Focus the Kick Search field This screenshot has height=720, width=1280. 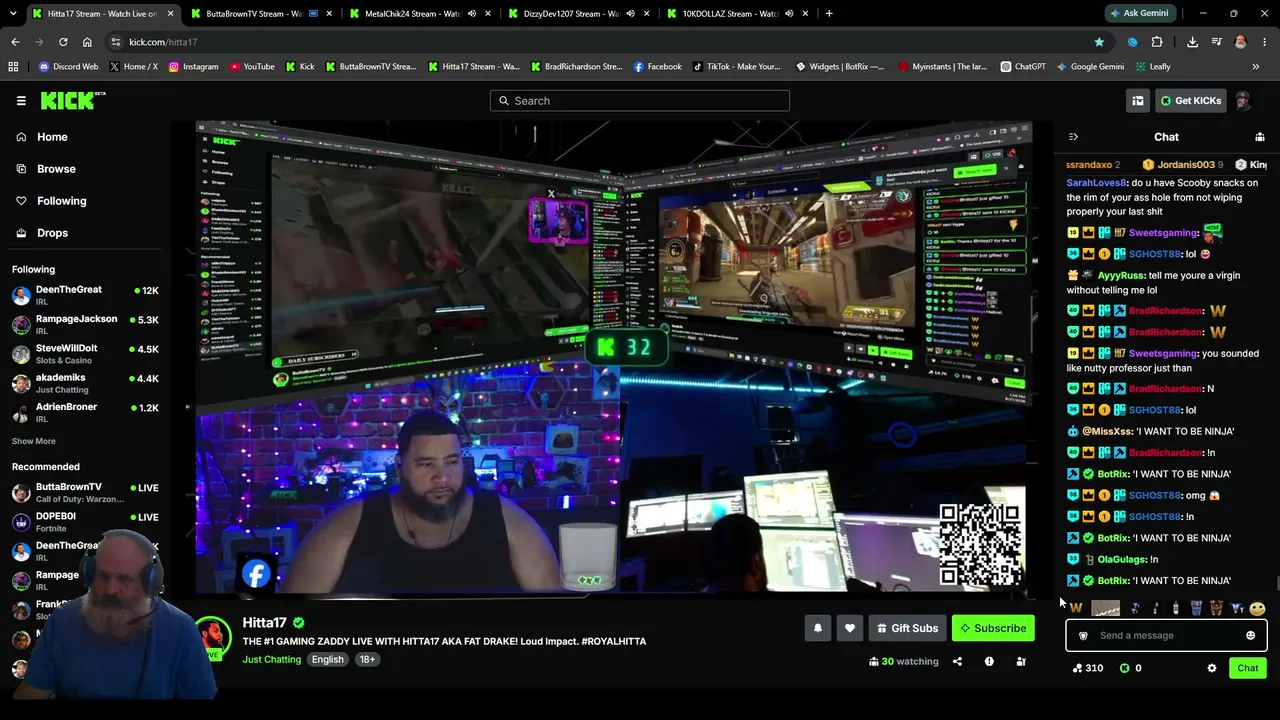pos(640,101)
